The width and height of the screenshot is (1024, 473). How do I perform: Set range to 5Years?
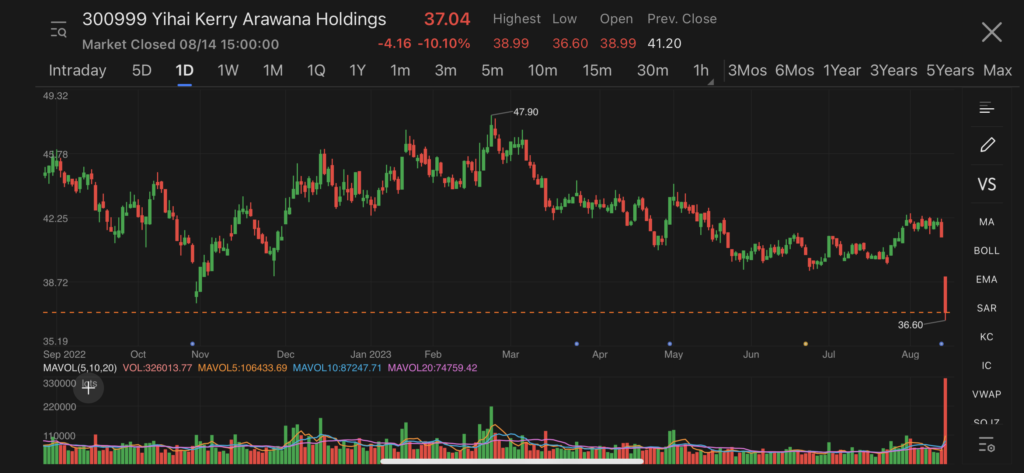950,71
